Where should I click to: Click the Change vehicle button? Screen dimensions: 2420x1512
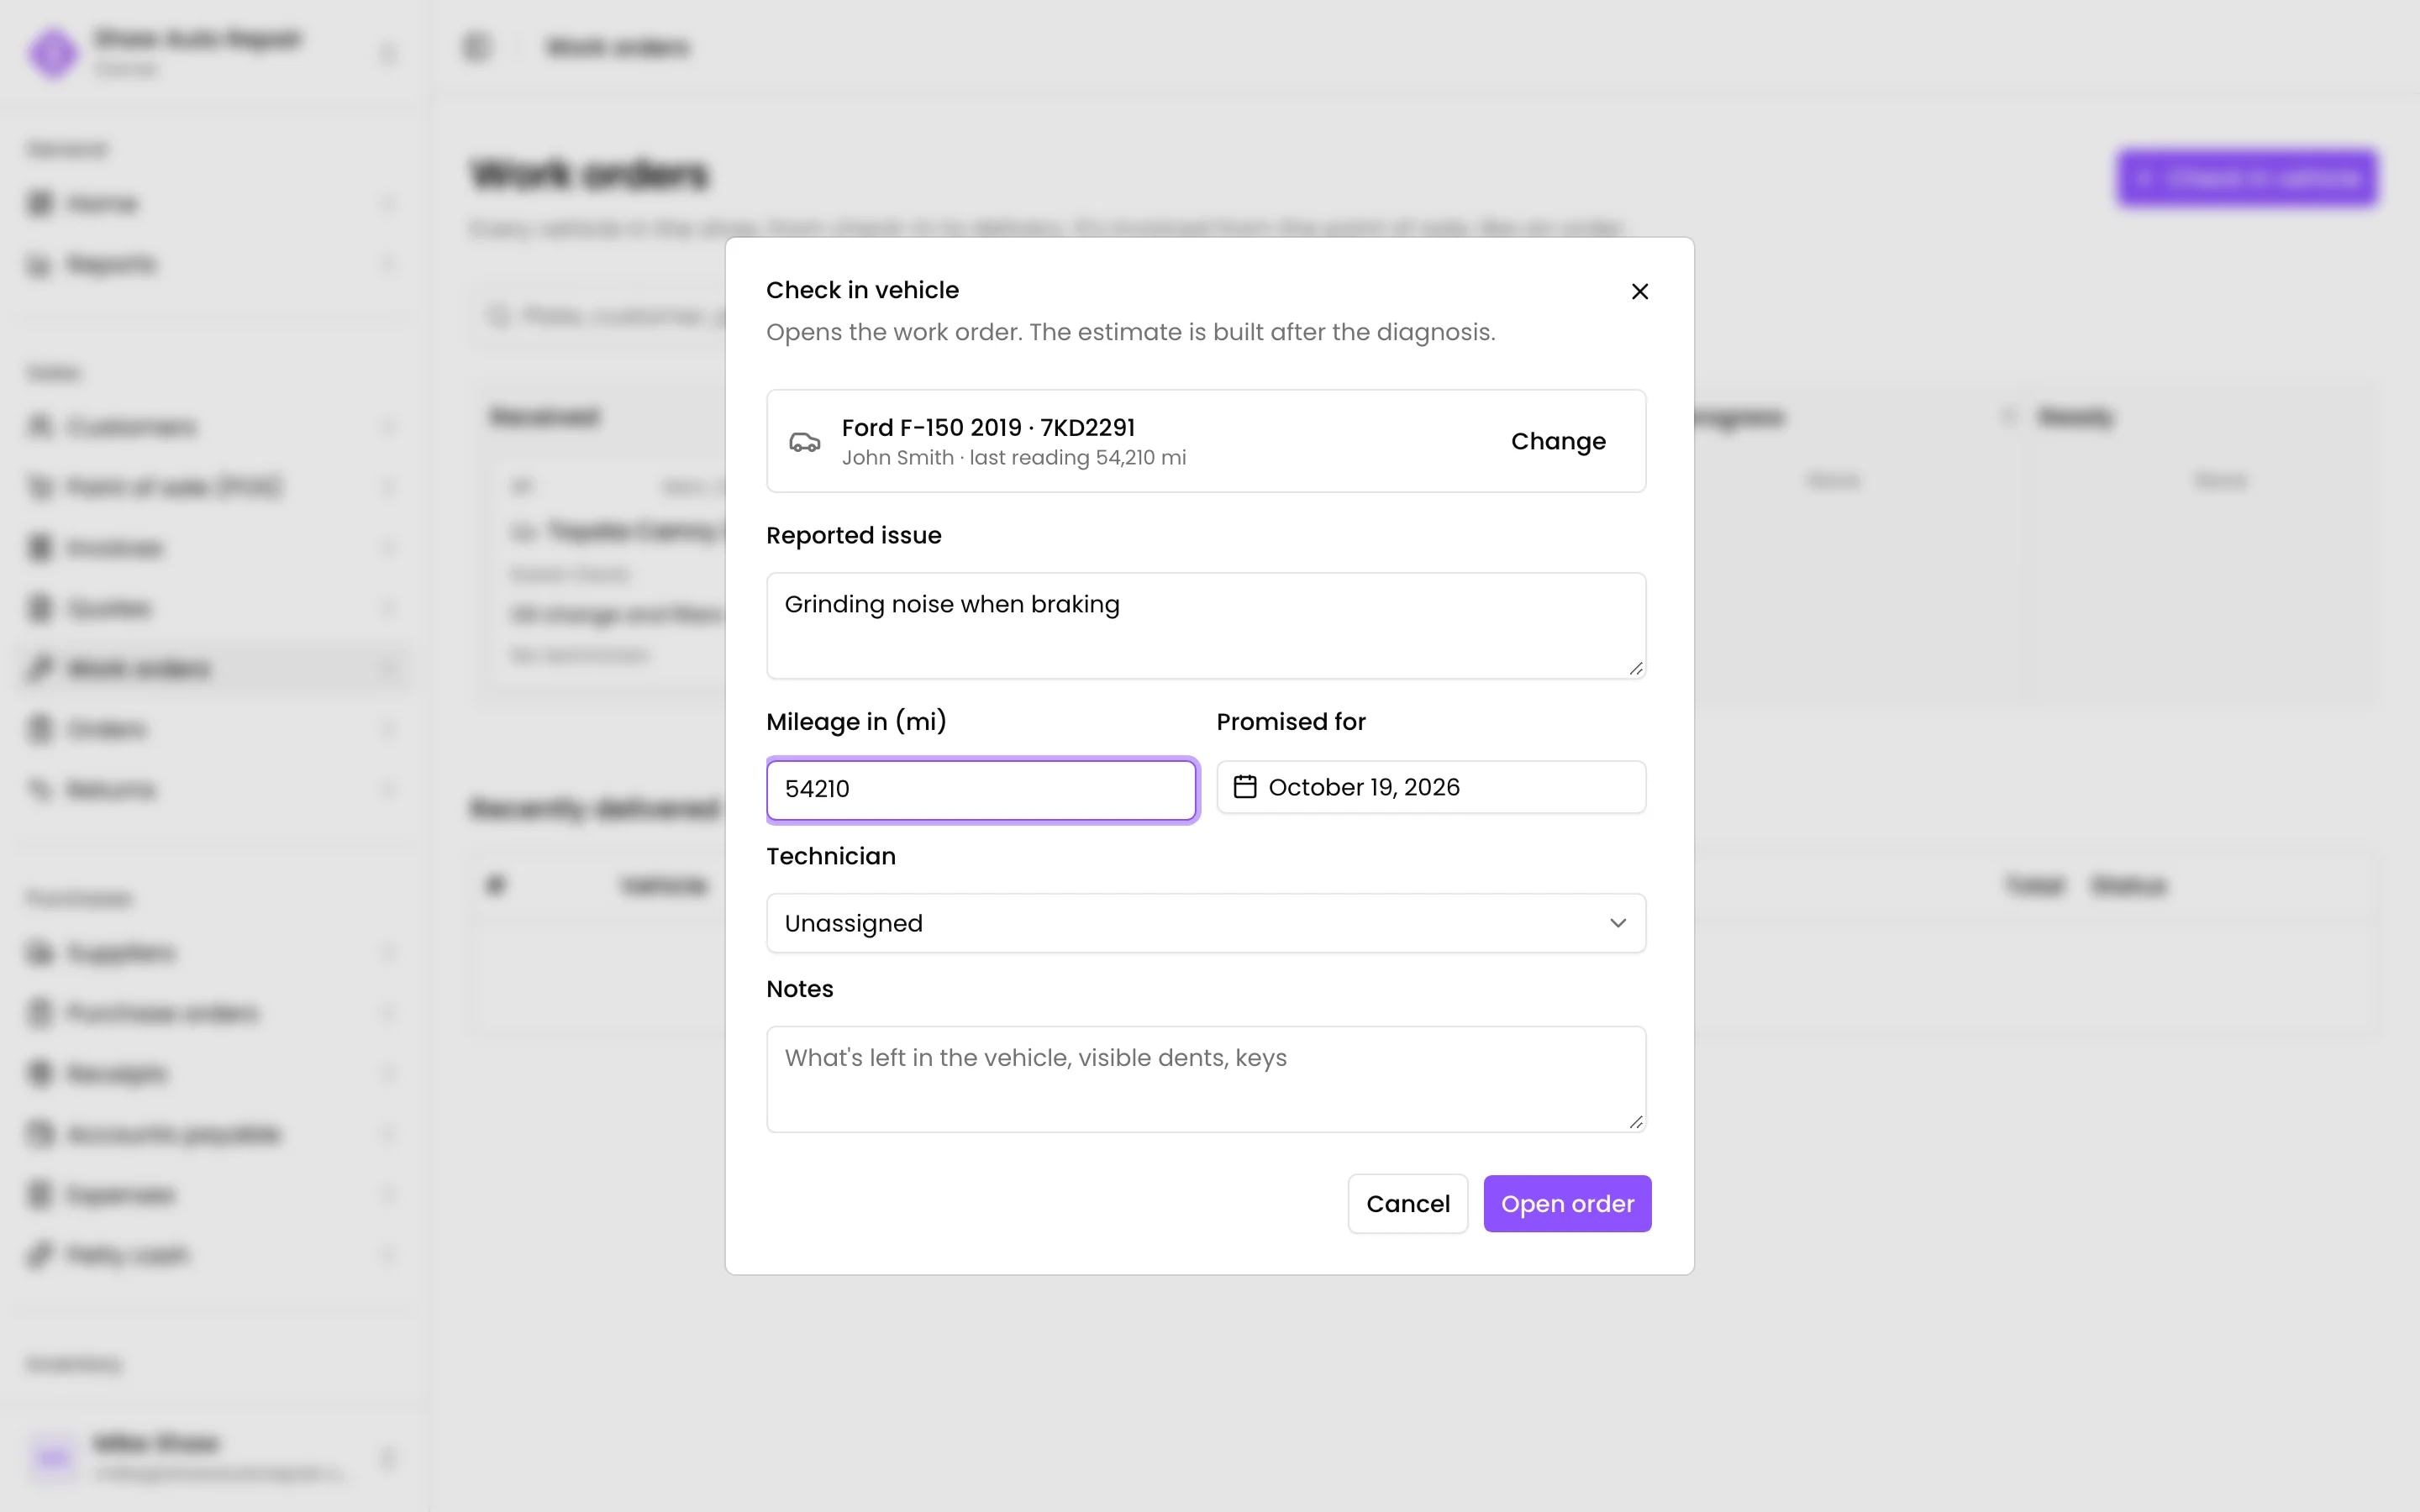1558,441
